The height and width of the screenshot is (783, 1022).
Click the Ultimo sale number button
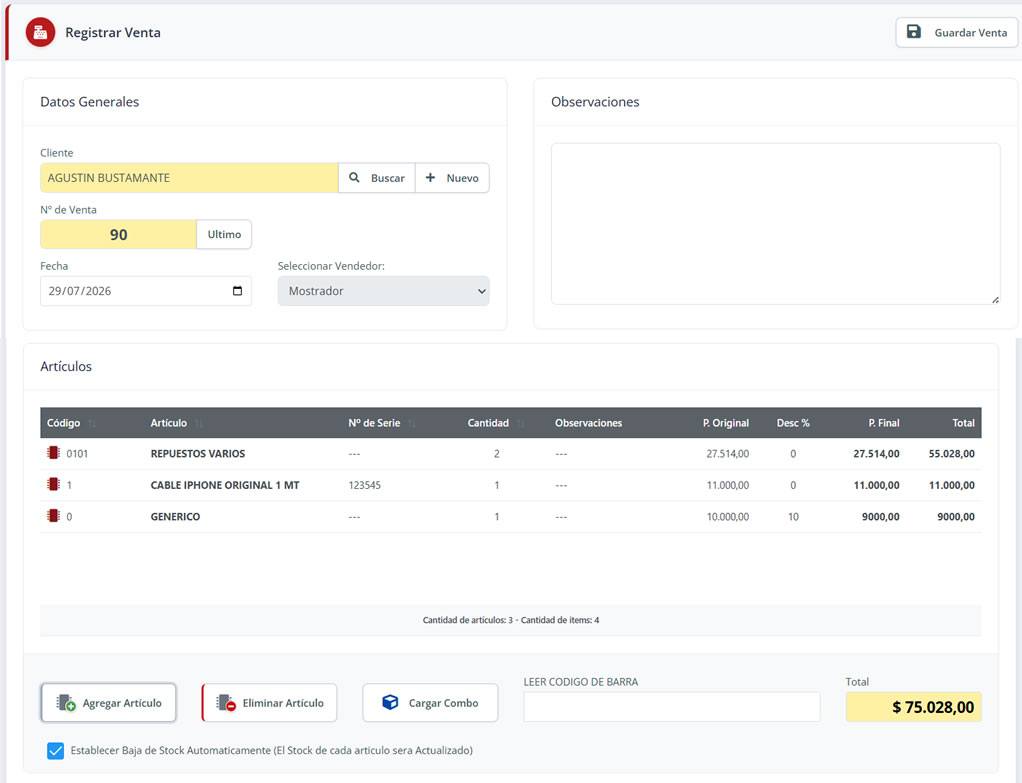224,234
